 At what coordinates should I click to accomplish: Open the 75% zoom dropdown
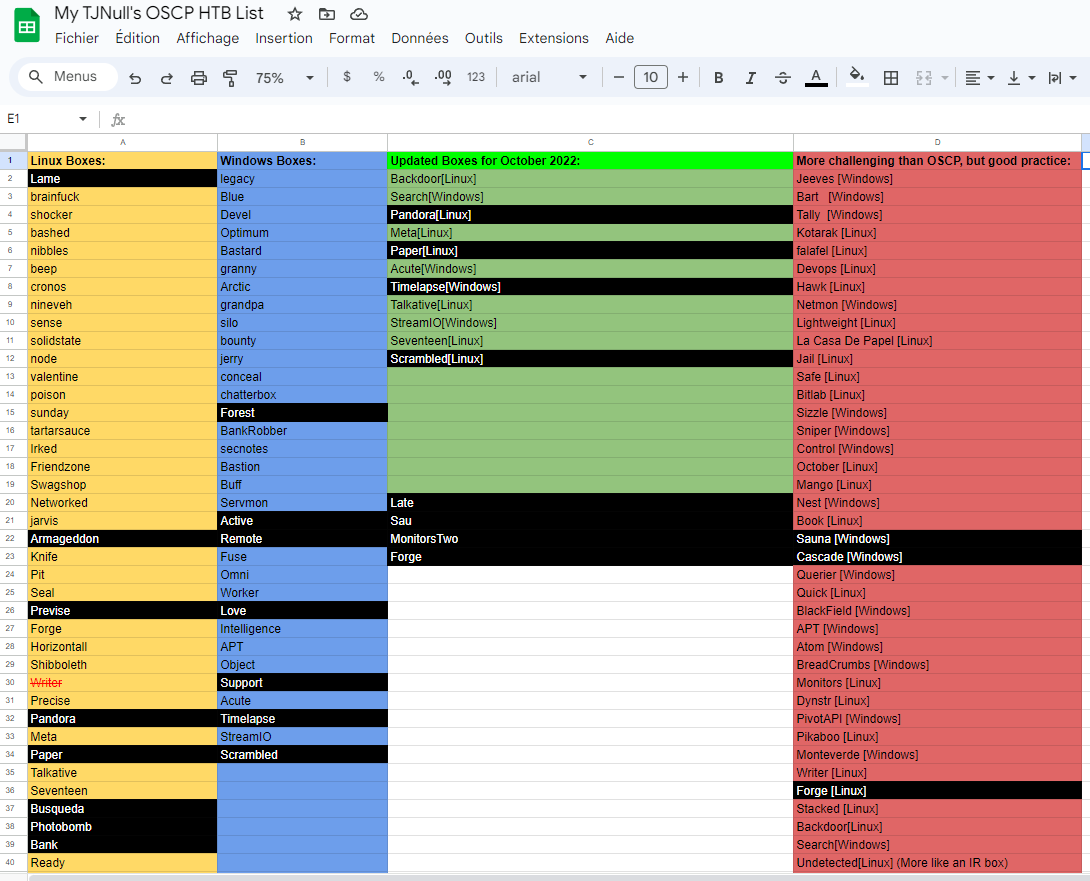[285, 78]
